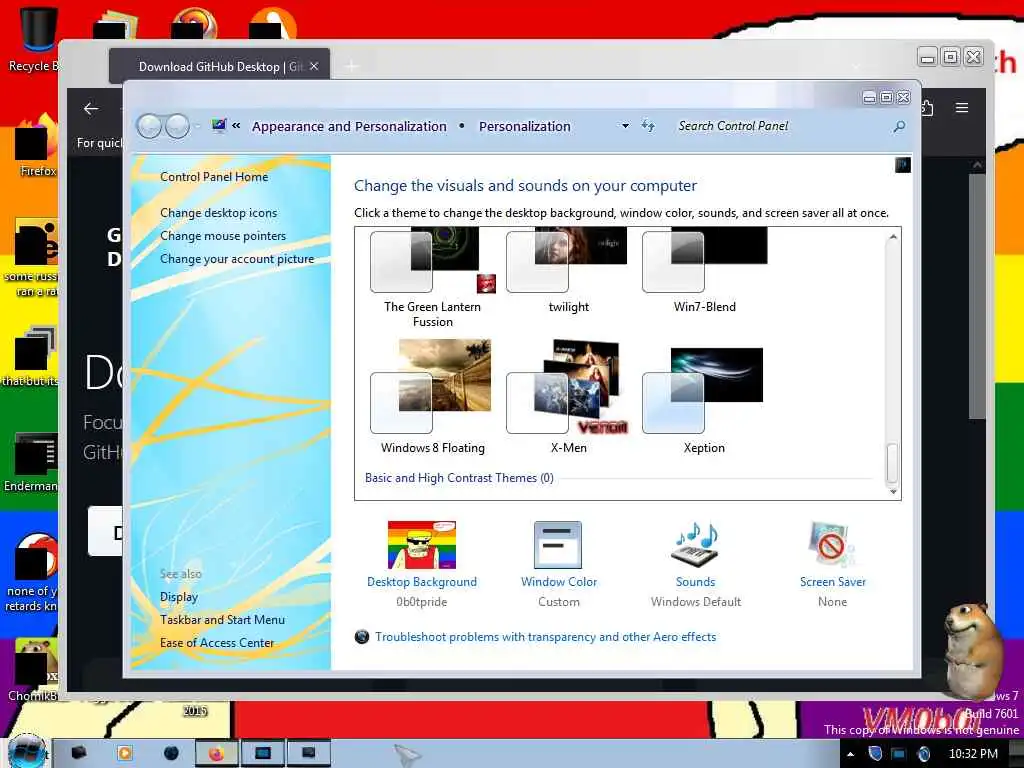
Task: Open the address bar history dropdown
Action: [625, 126]
